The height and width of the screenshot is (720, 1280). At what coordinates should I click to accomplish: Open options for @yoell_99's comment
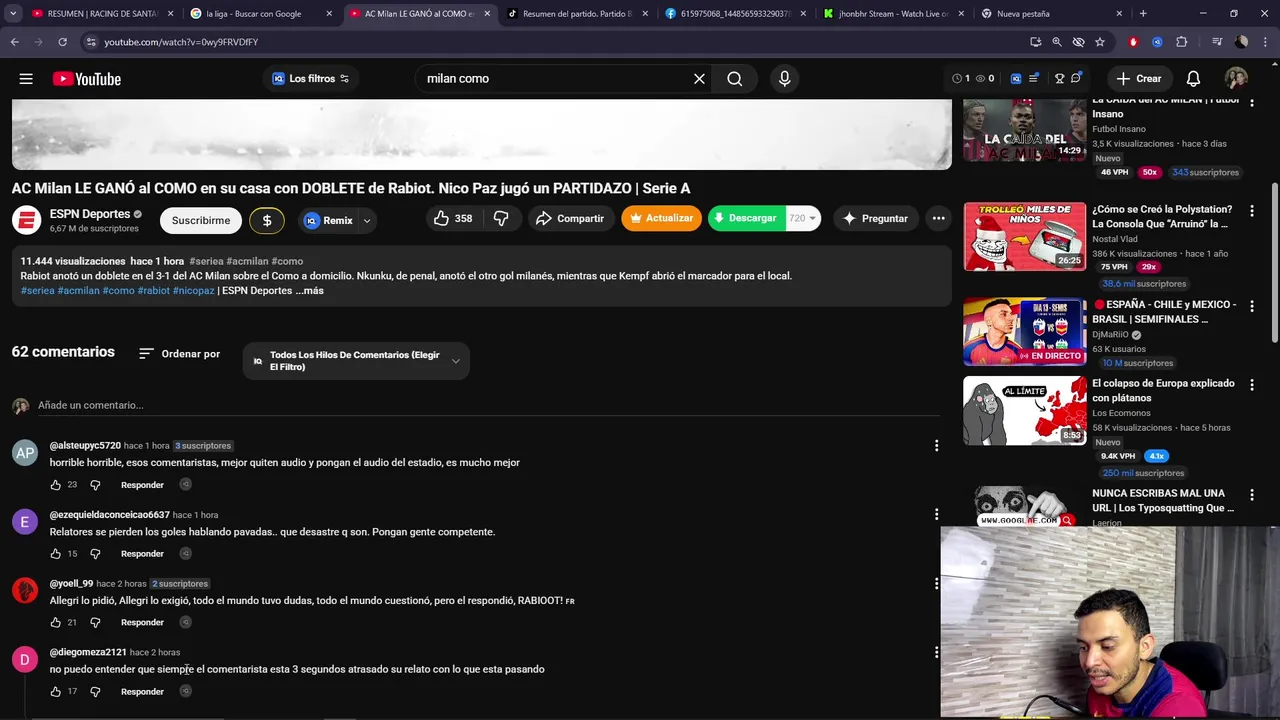(x=936, y=583)
